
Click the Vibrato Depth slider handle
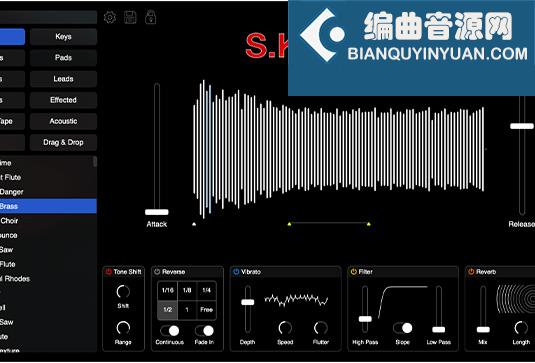click(x=248, y=302)
